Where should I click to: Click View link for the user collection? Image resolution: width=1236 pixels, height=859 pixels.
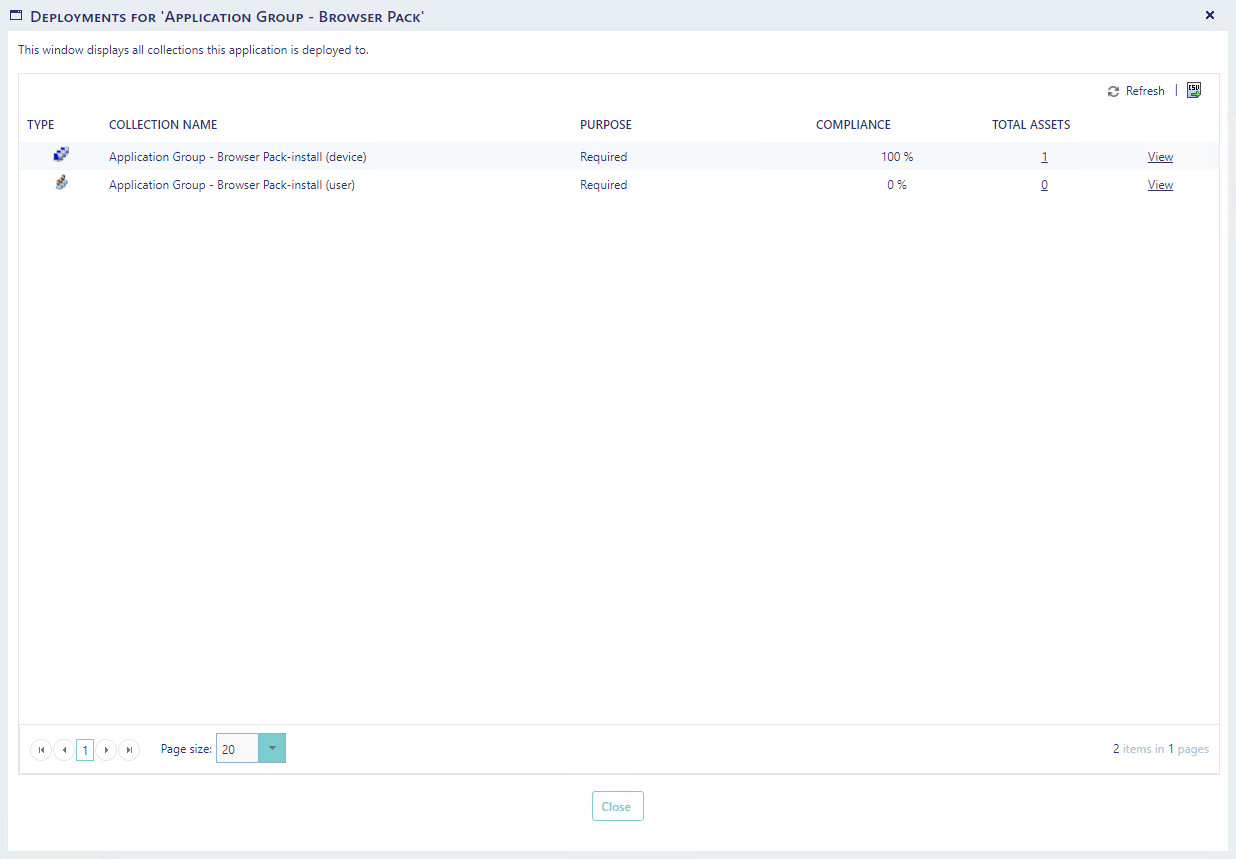pos(1160,185)
